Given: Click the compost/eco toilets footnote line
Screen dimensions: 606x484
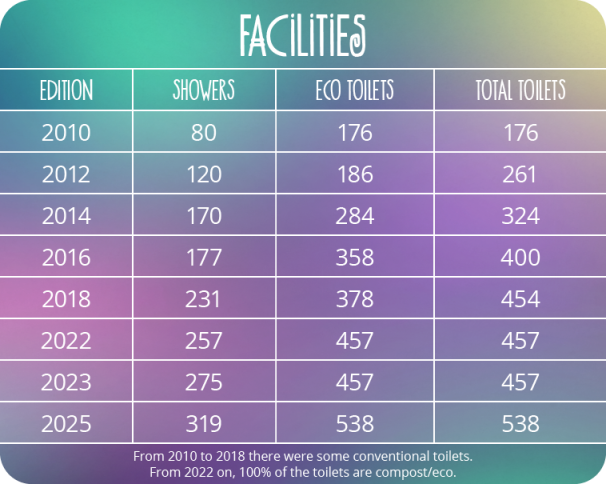Looking at the screenshot, I should (303, 472).
